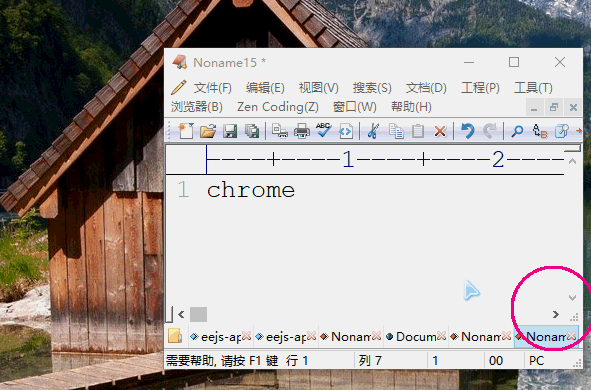
Task: Restore down the document child window
Action: (x=554, y=108)
